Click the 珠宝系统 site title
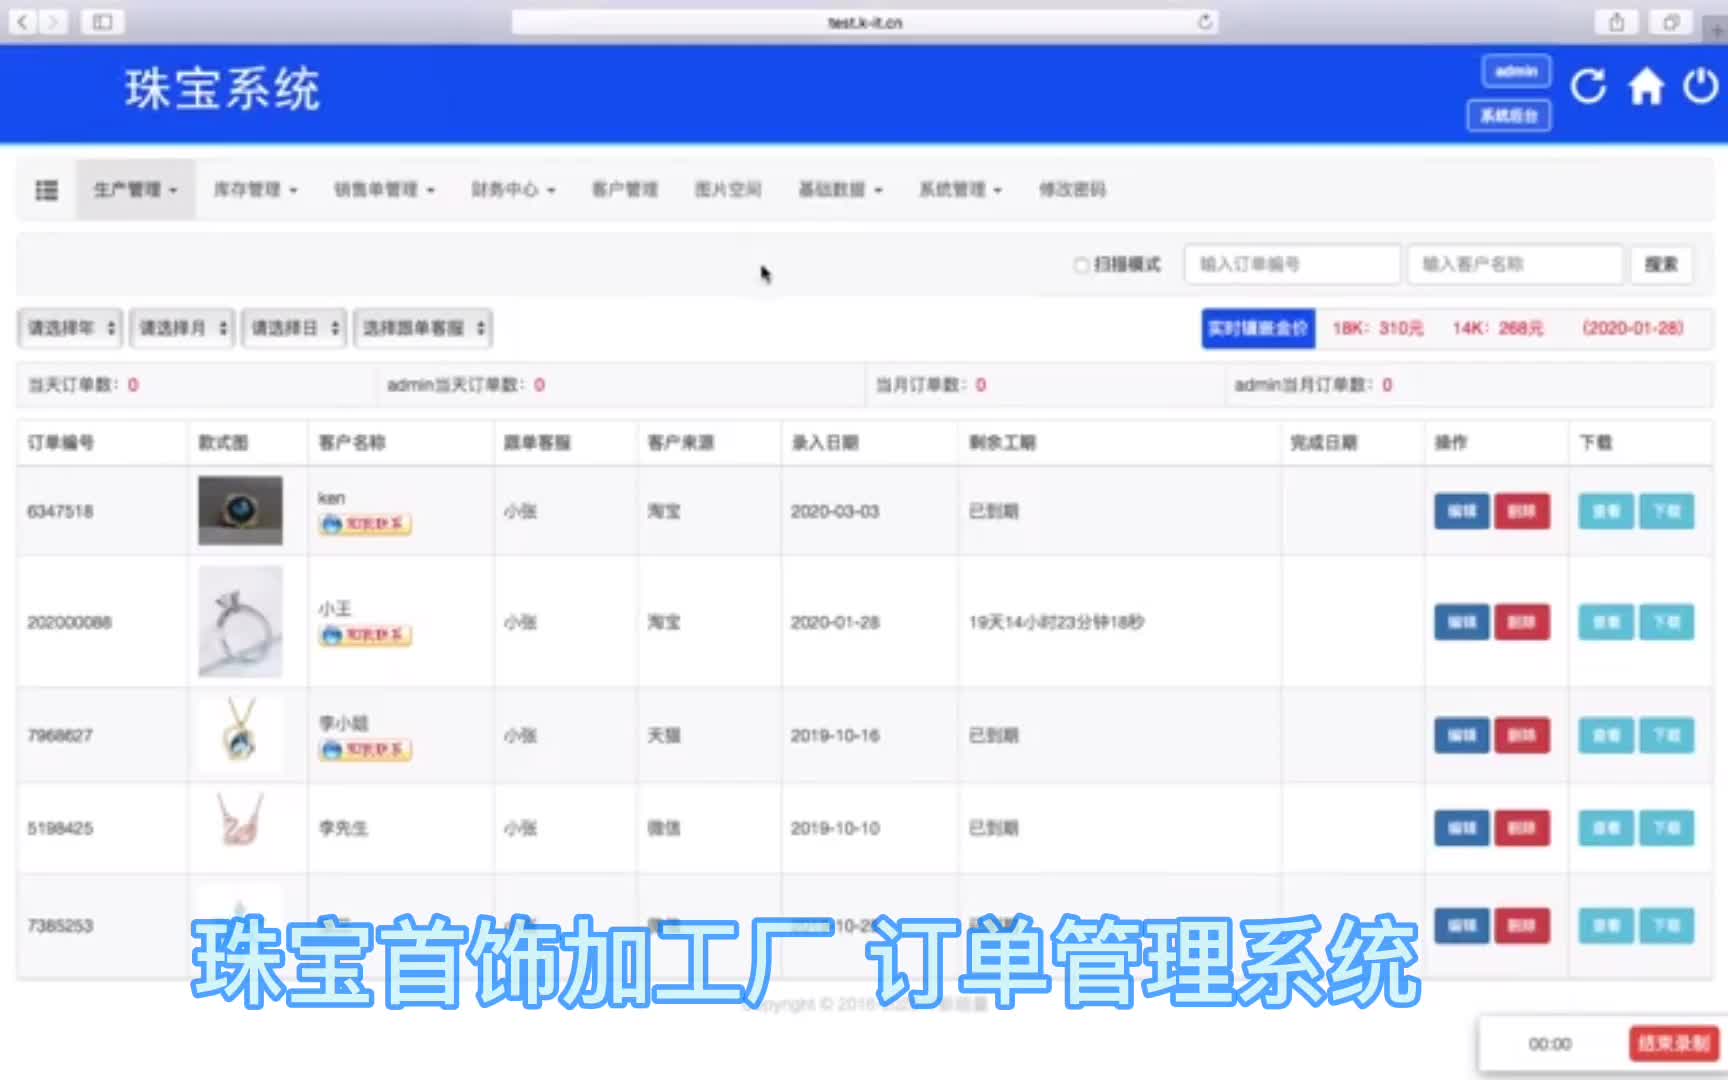 pyautogui.click(x=222, y=89)
